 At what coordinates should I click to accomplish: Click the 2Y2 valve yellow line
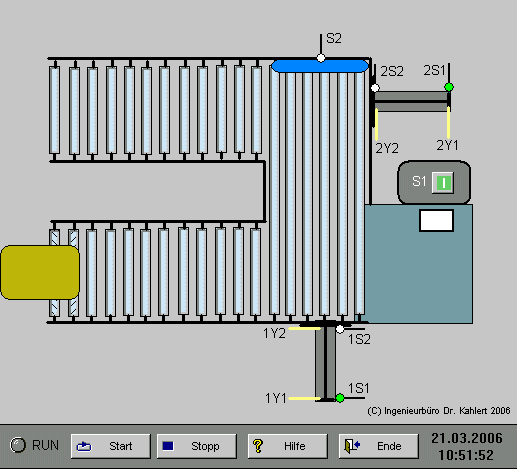(x=376, y=124)
